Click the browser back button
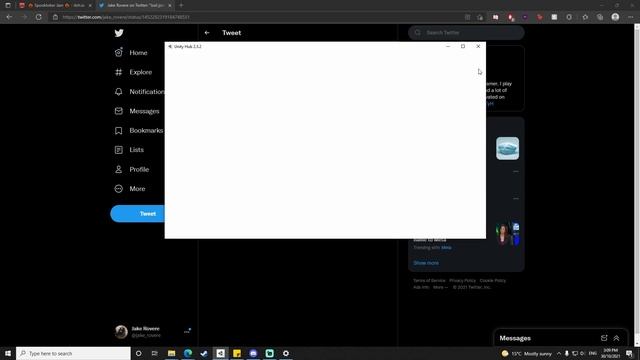Screen dimensions: 640x360 (9, 17)
